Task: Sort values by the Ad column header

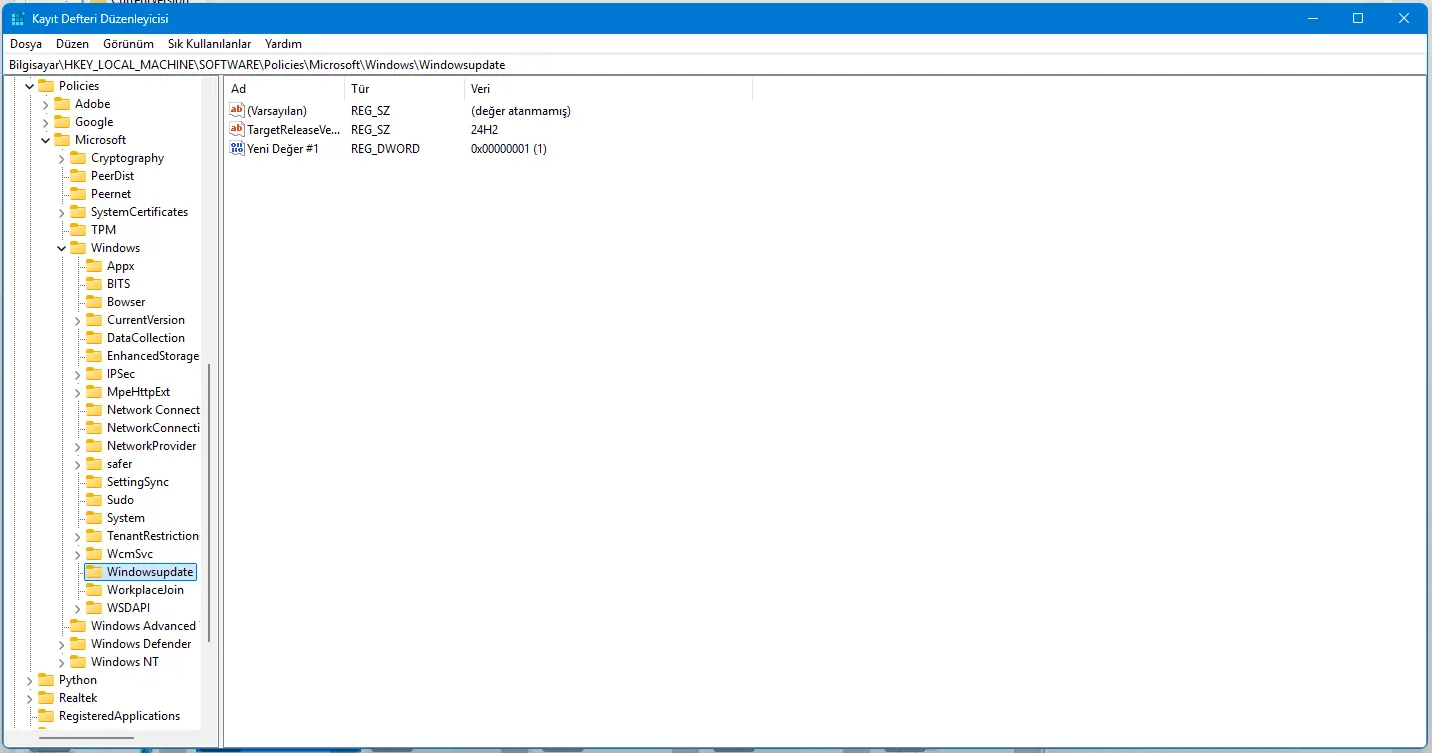Action: click(284, 89)
